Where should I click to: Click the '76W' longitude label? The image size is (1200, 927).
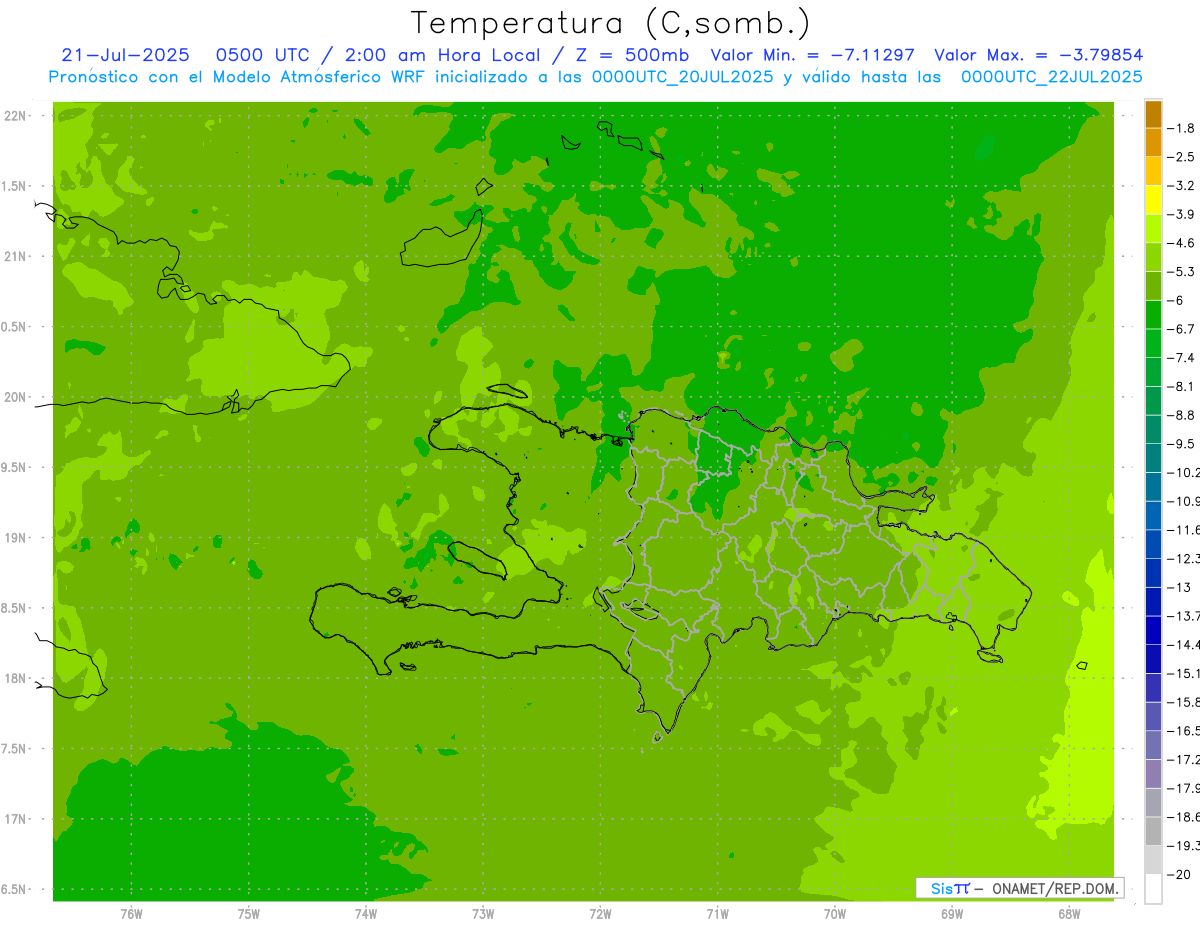click(131, 914)
